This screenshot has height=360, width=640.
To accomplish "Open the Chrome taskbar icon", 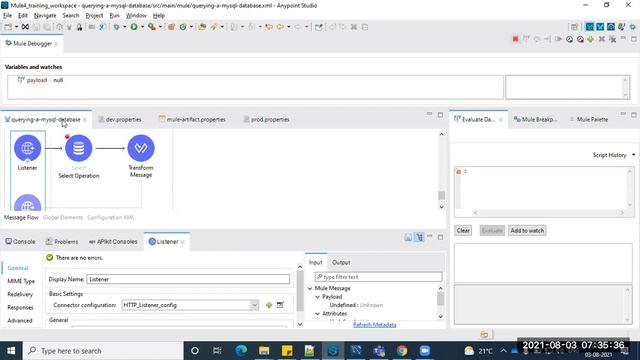I will tap(402, 351).
